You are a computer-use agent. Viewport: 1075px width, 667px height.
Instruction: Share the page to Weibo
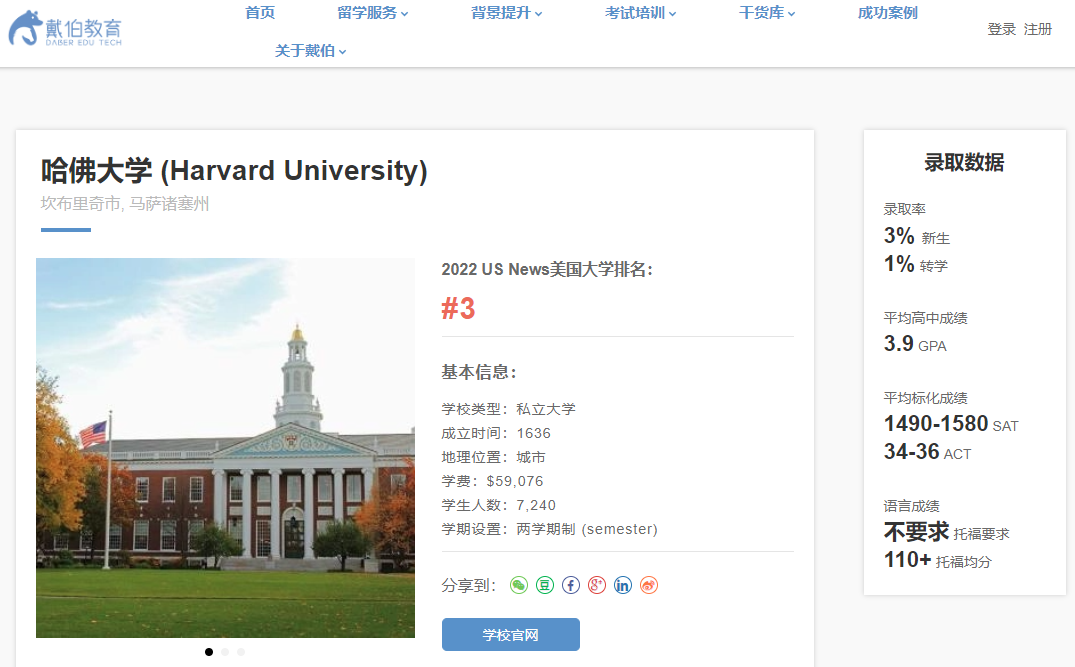tap(648, 585)
